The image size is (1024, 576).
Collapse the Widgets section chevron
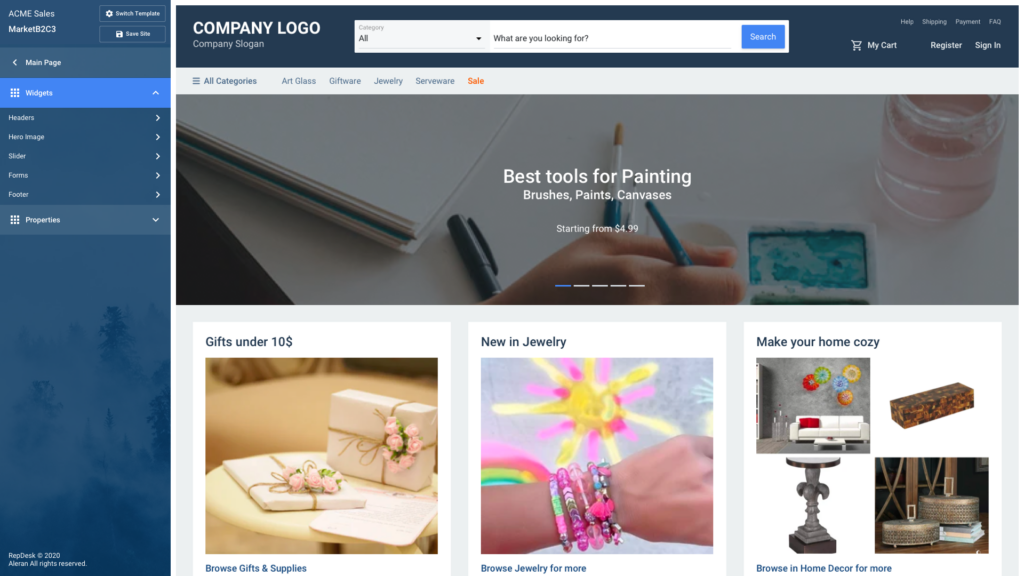tap(155, 93)
